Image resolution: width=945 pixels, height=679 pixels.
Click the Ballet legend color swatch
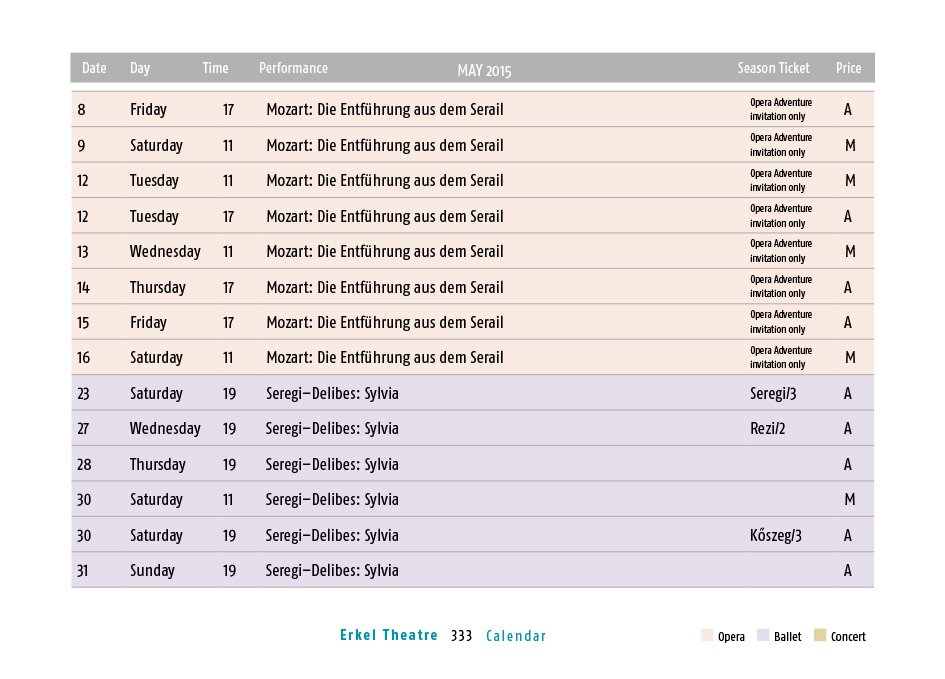click(x=763, y=636)
